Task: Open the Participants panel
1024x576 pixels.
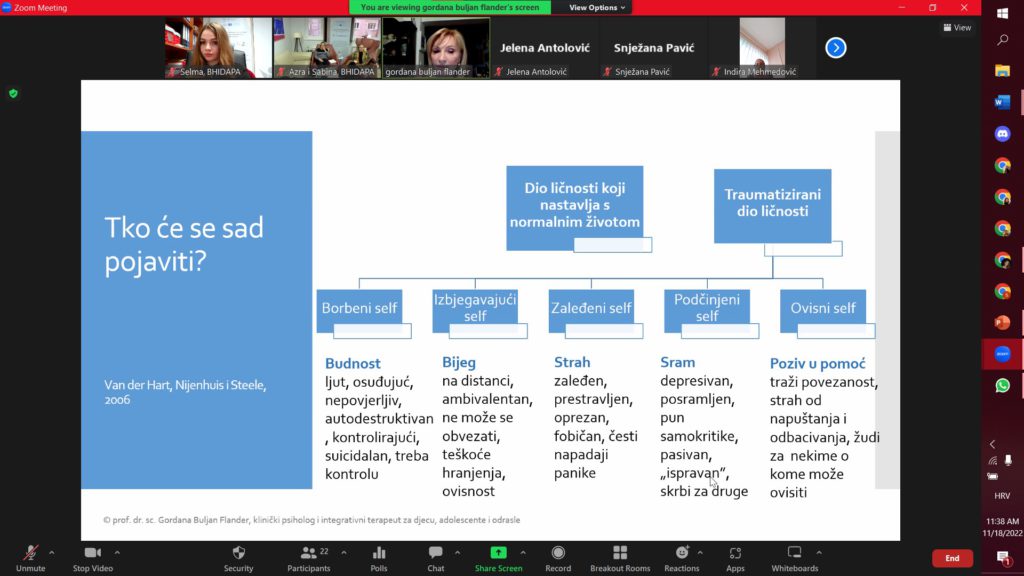Action: pyautogui.click(x=308, y=557)
